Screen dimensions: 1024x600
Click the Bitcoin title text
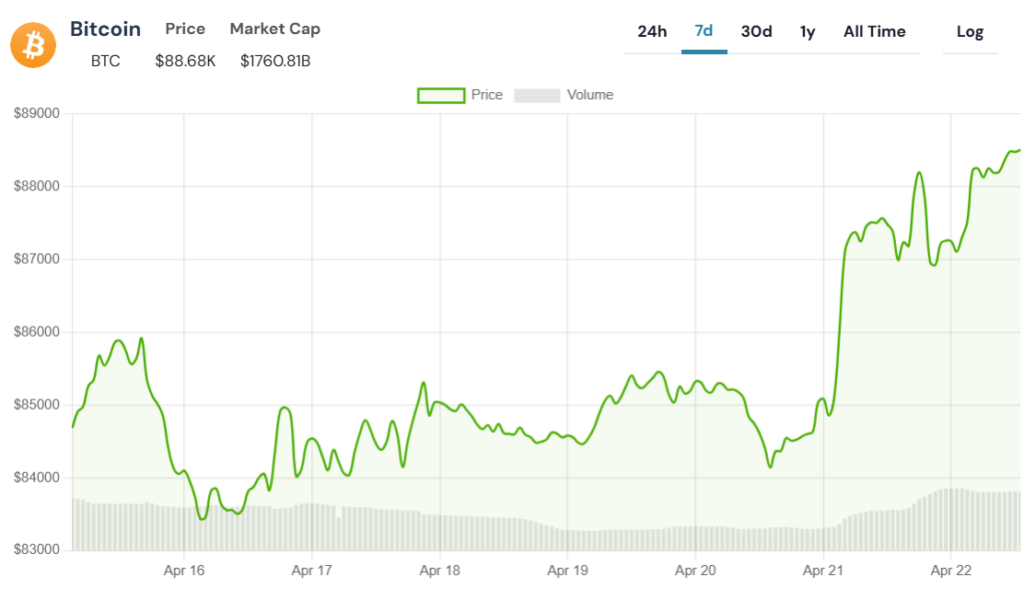105,29
